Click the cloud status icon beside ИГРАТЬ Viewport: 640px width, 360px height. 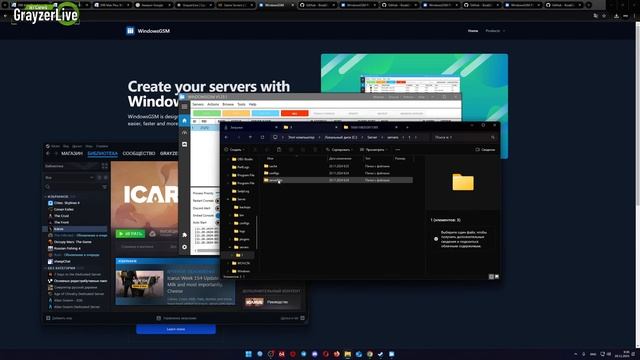coord(153,234)
